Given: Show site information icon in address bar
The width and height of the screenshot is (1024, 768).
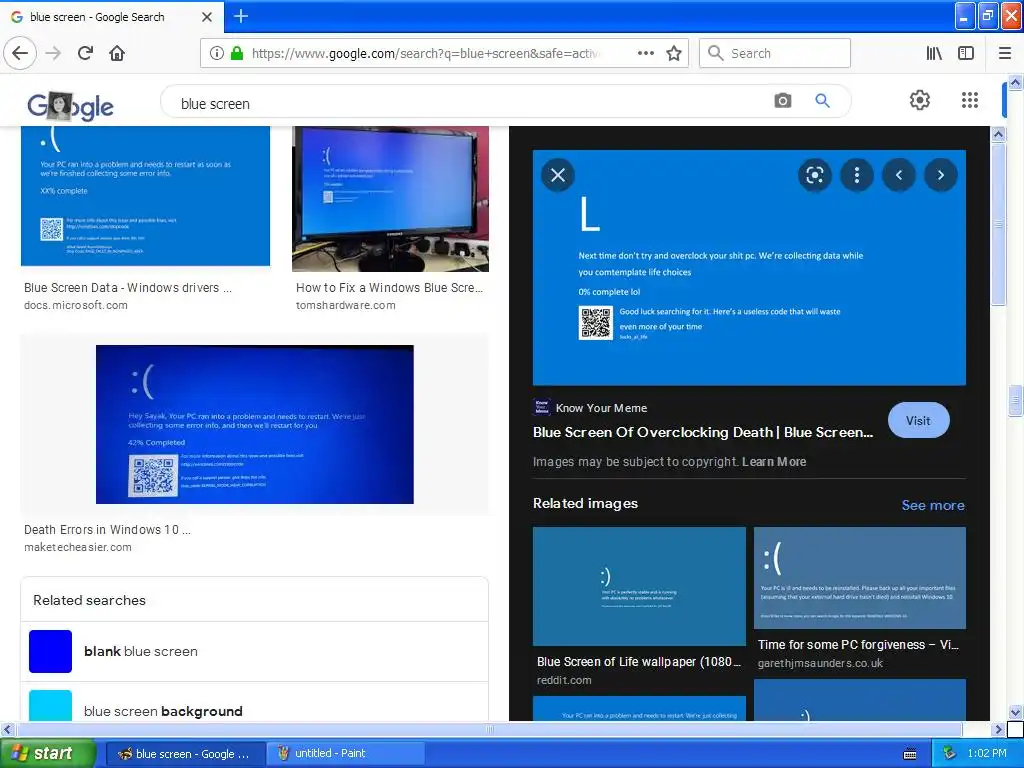Looking at the screenshot, I should (x=216, y=53).
